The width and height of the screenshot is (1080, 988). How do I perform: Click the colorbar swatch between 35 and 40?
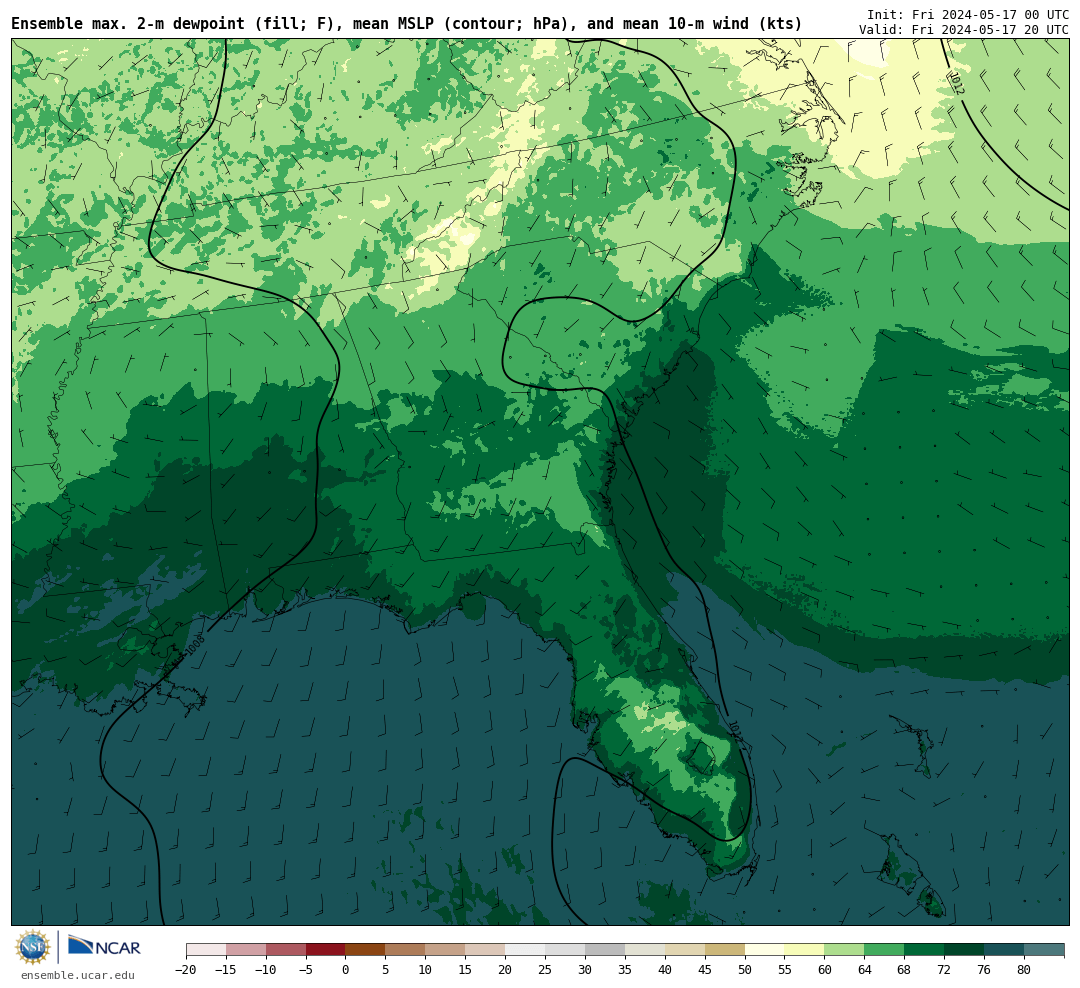pos(645,950)
